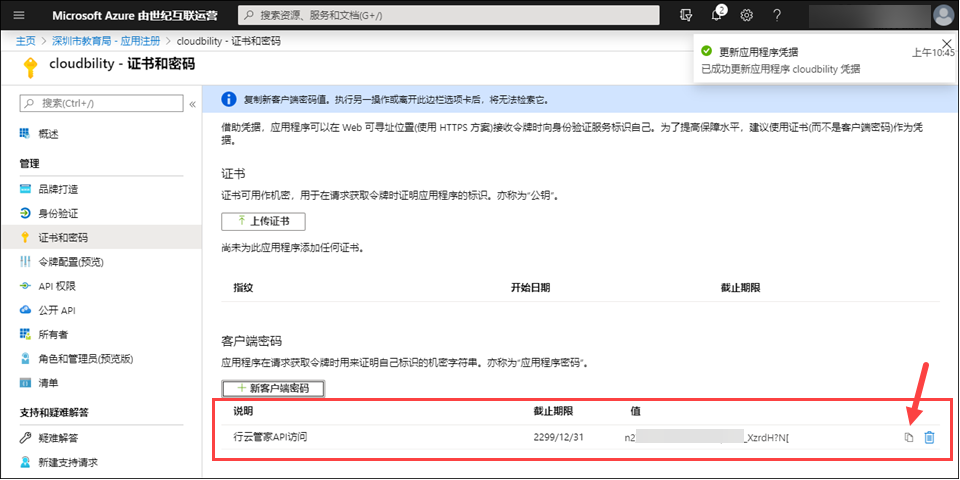Copy the client secret value
The image size is (960, 480).
(909, 438)
